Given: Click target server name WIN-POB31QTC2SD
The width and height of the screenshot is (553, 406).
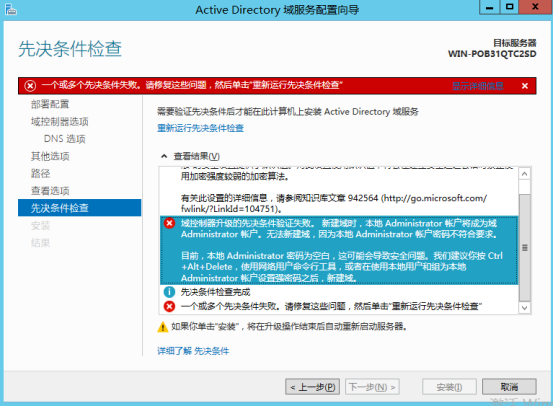Looking at the screenshot, I should (x=492, y=54).
